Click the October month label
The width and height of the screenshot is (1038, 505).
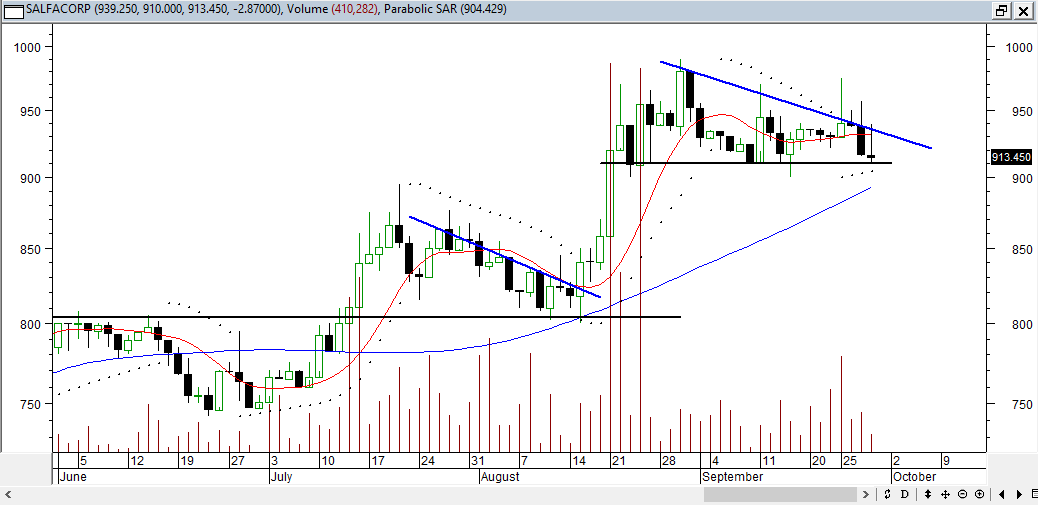tap(914, 477)
